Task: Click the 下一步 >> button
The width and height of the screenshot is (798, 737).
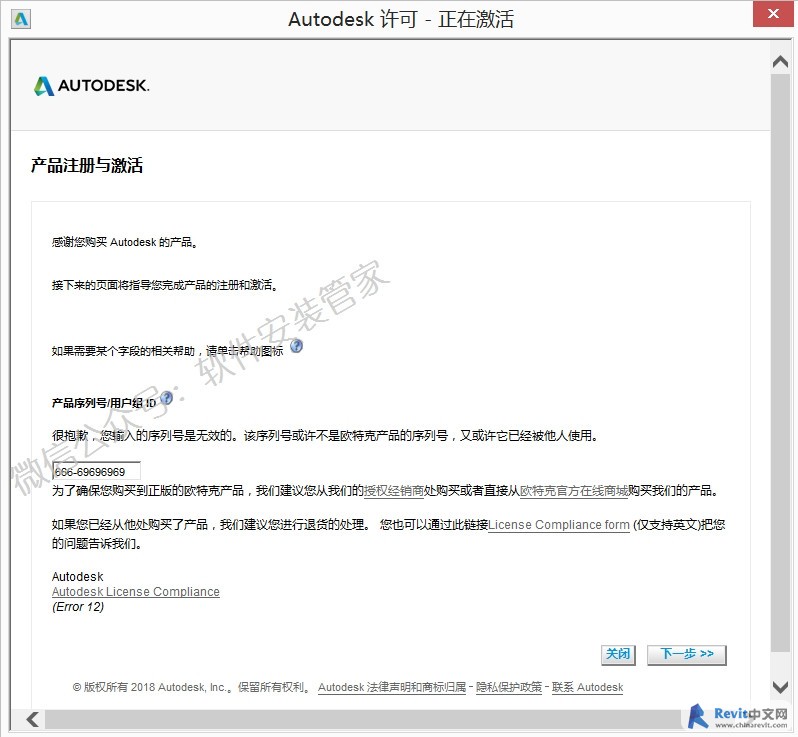Action: click(x=687, y=654)
